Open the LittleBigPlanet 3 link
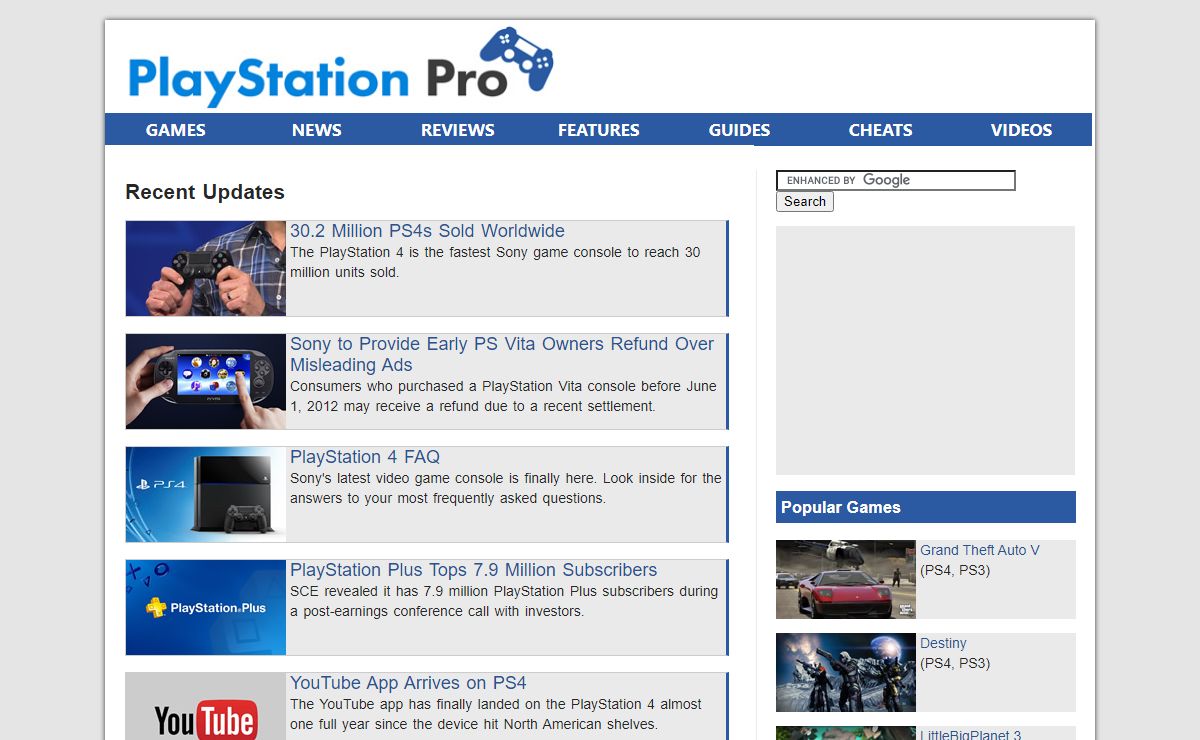The height and width of the screenshot is (740, 1200). tap(971, 734)
